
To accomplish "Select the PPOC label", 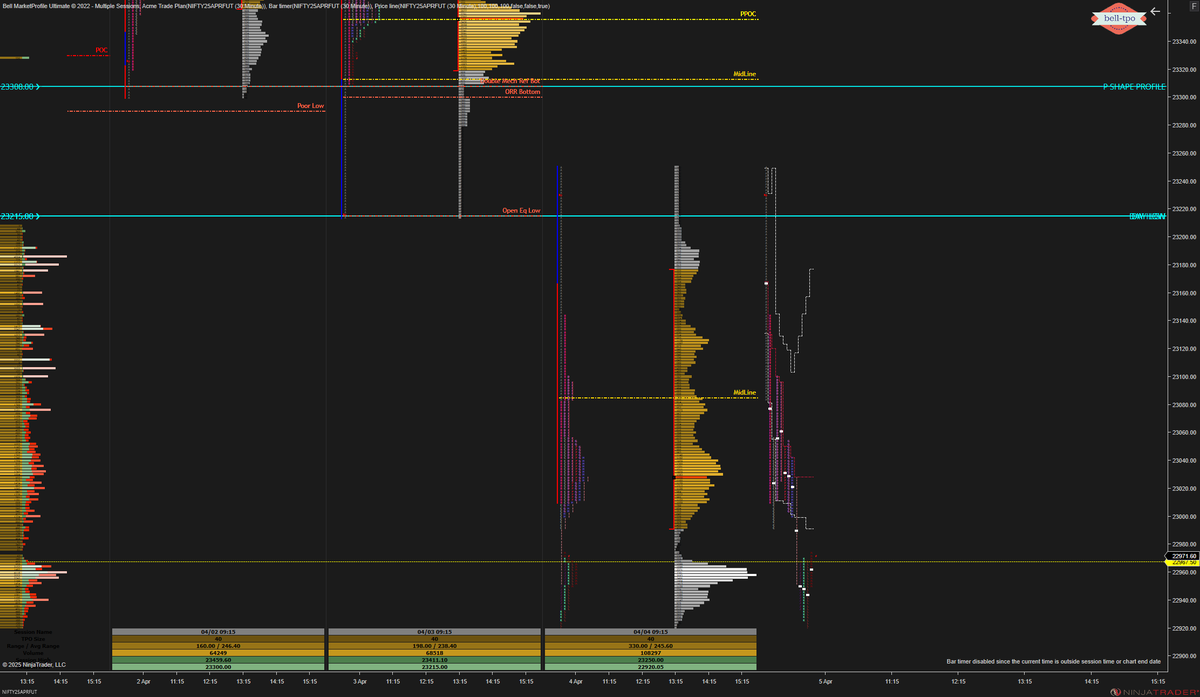I will (x=748, y=15).
